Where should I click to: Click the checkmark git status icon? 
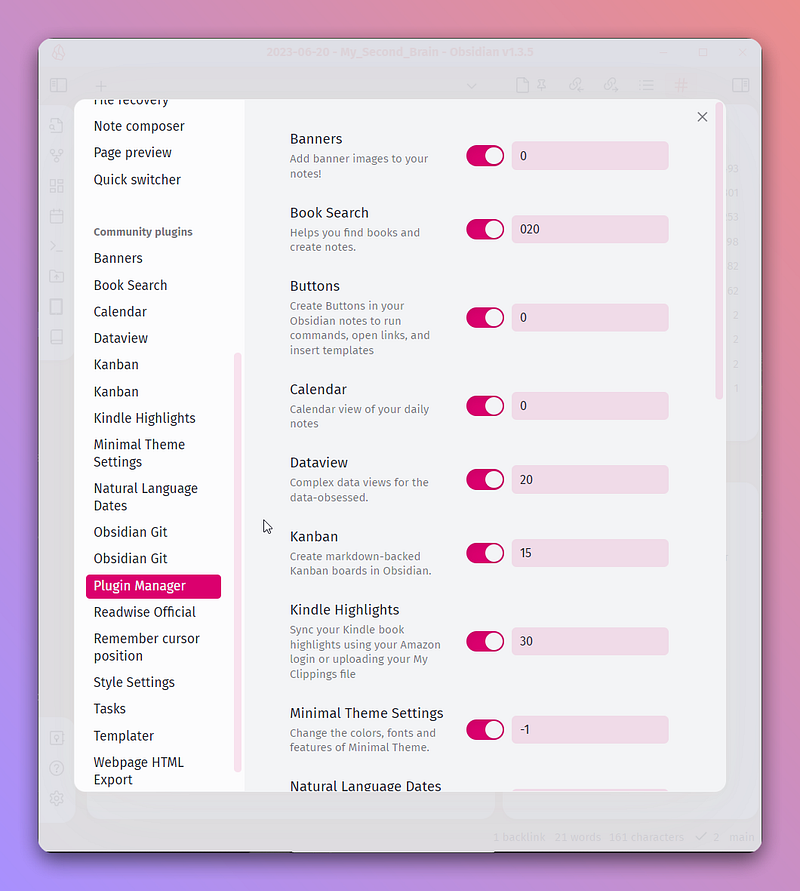701,836
